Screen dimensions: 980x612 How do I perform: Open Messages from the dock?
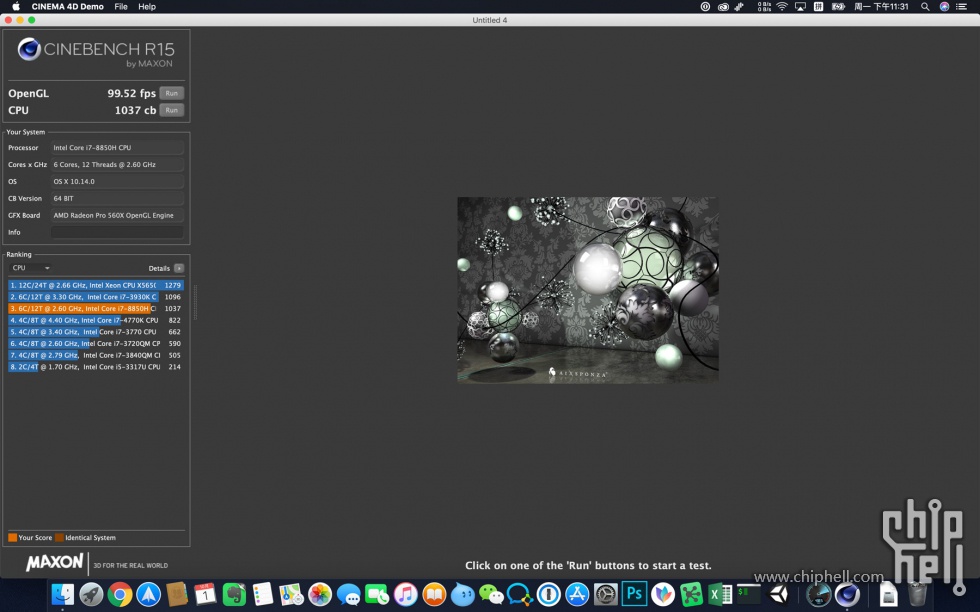click(x=348, y=594)
